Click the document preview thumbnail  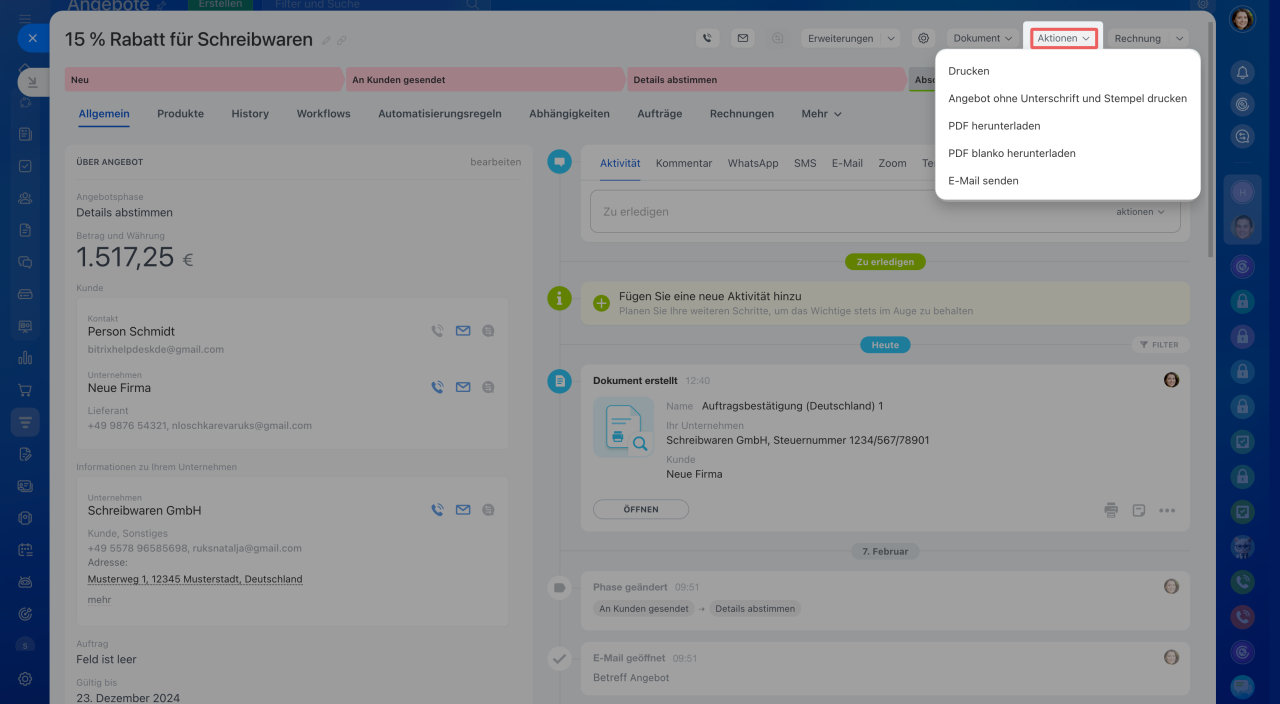click(623, 427)
